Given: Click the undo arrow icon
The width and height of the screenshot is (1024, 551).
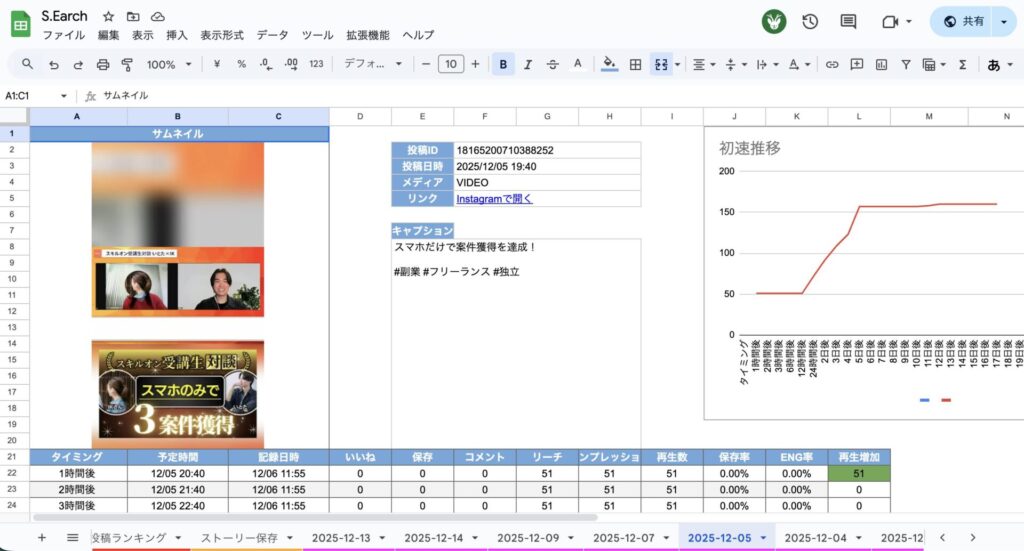Looking at the screenshot, I should click(x=53, y=64).
